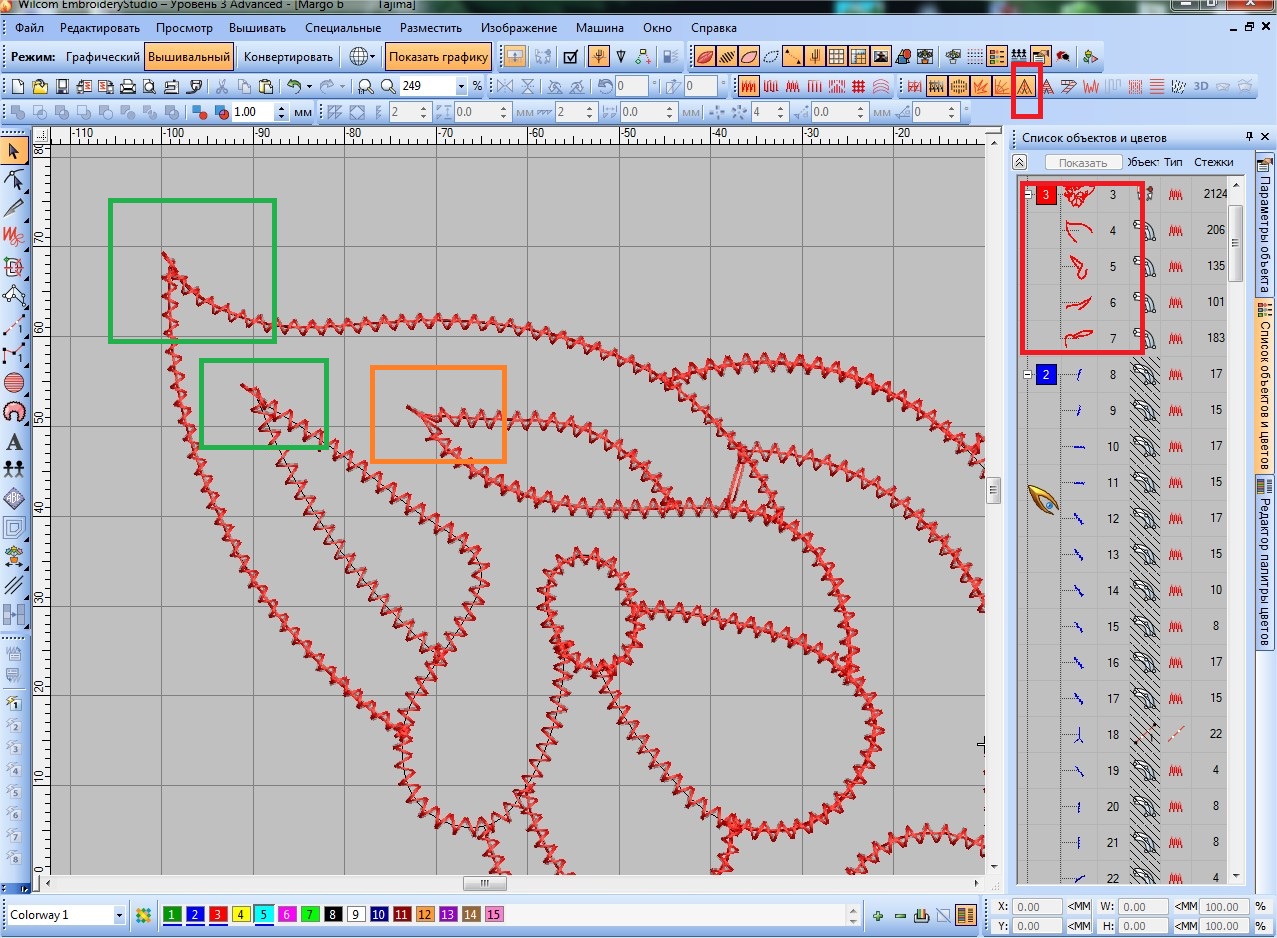Collapse color group 3 in object list
The height and width of the screenshot is (938, 1277).
[x=1027, y=195]
